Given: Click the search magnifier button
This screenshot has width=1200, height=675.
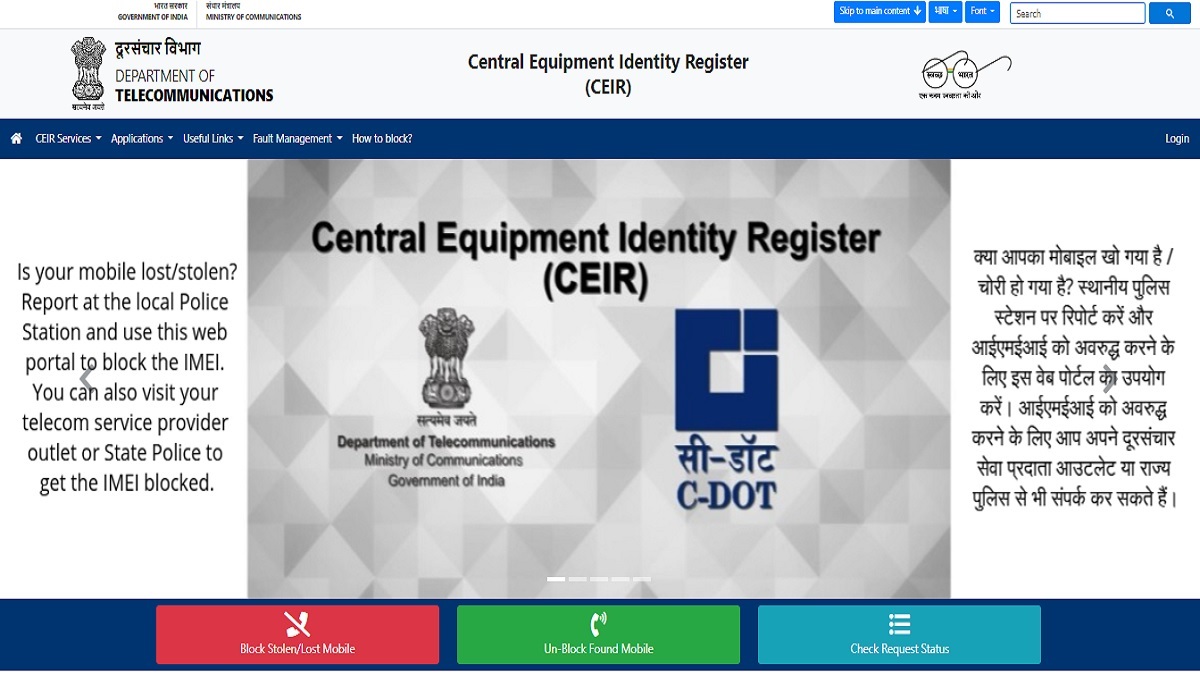Looking at the screenshot, I should tap(1169, 13).
